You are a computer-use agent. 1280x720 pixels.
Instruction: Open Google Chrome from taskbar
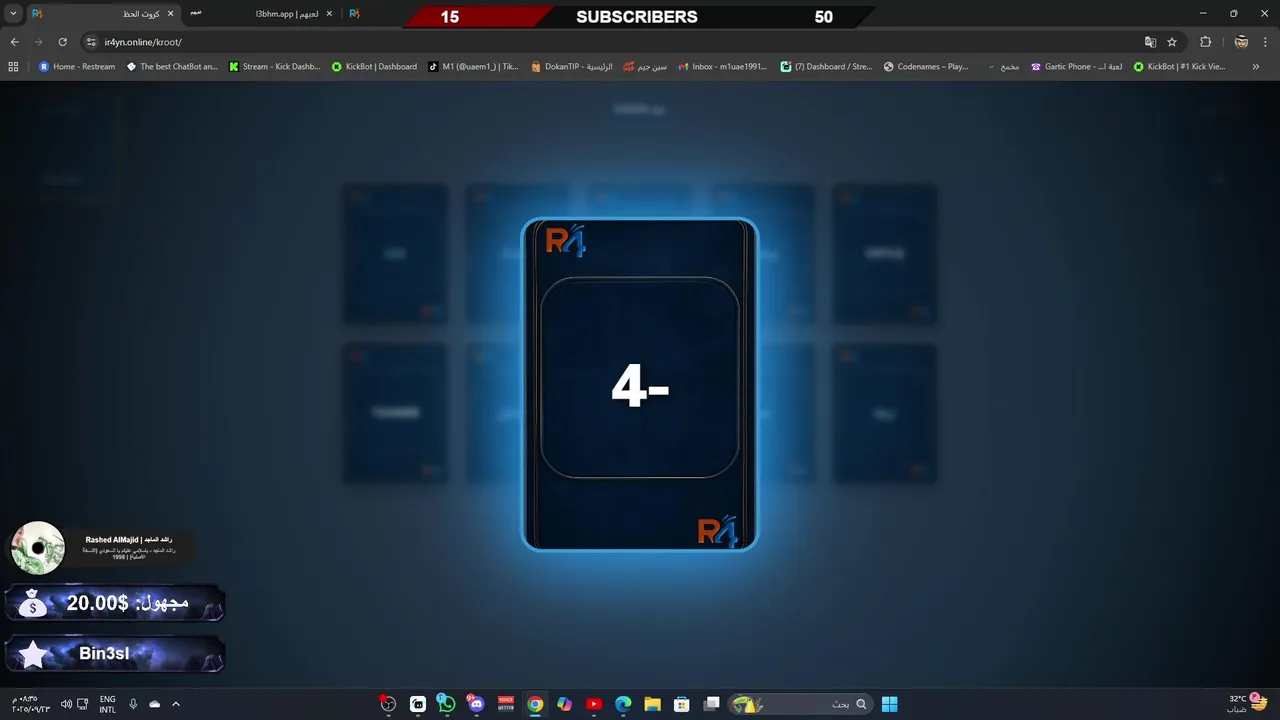pyautogui.click(x=535, y=704)
